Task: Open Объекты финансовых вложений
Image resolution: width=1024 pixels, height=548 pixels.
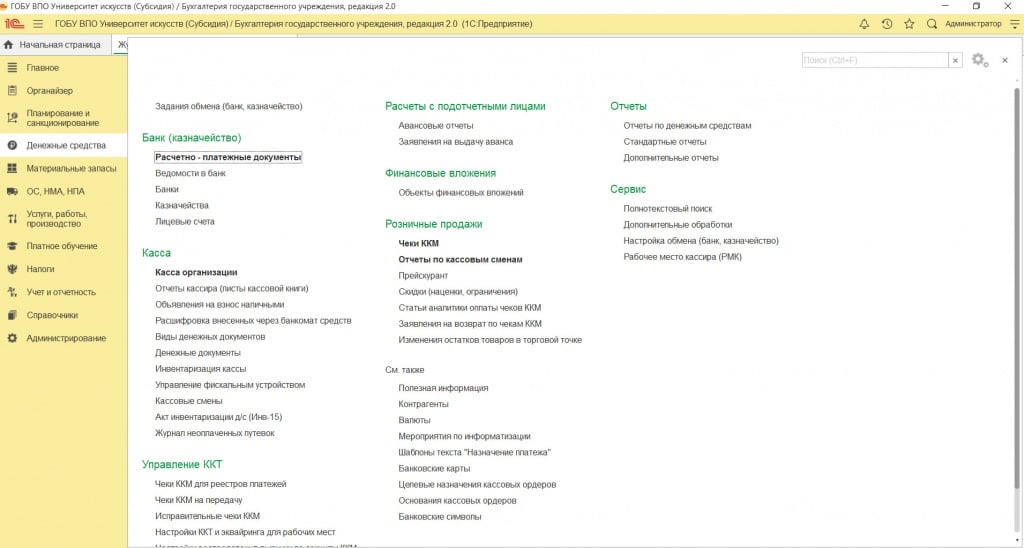Action: click(x=461, y=193)
